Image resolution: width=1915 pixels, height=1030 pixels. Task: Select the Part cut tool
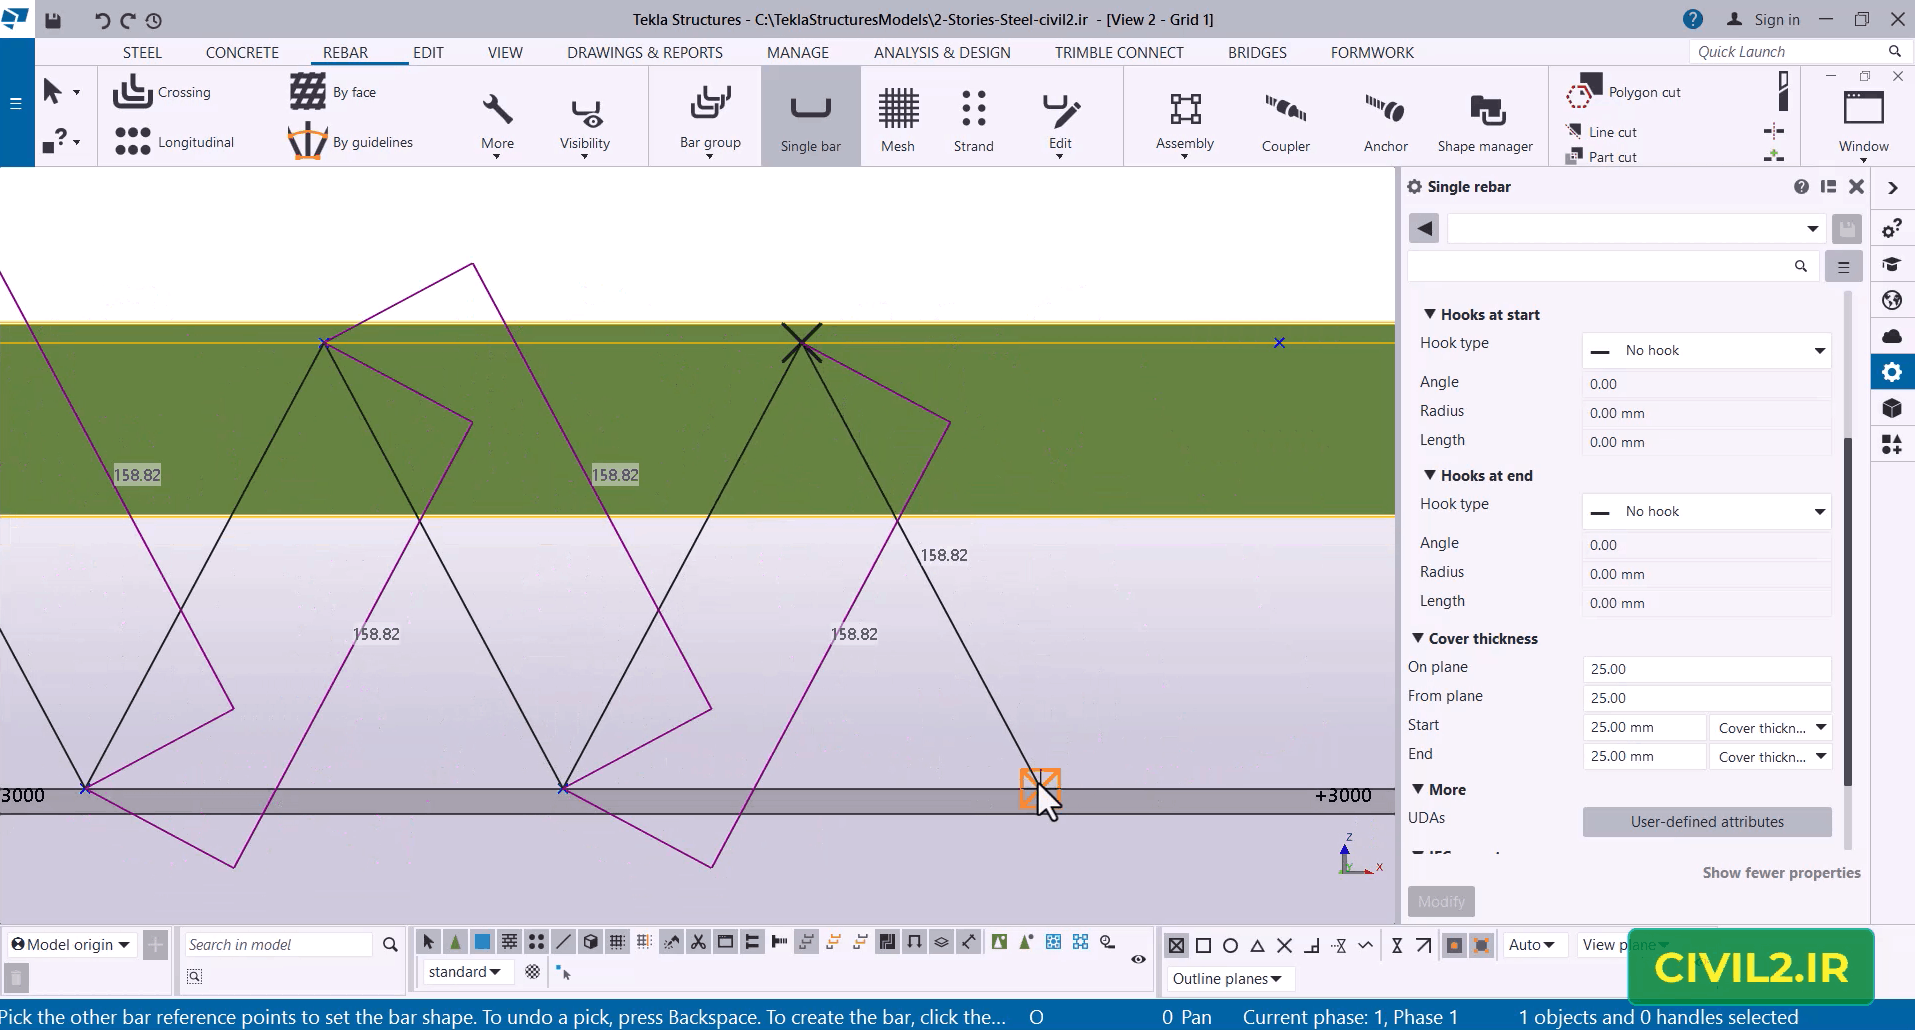[x=1601, y=156]
